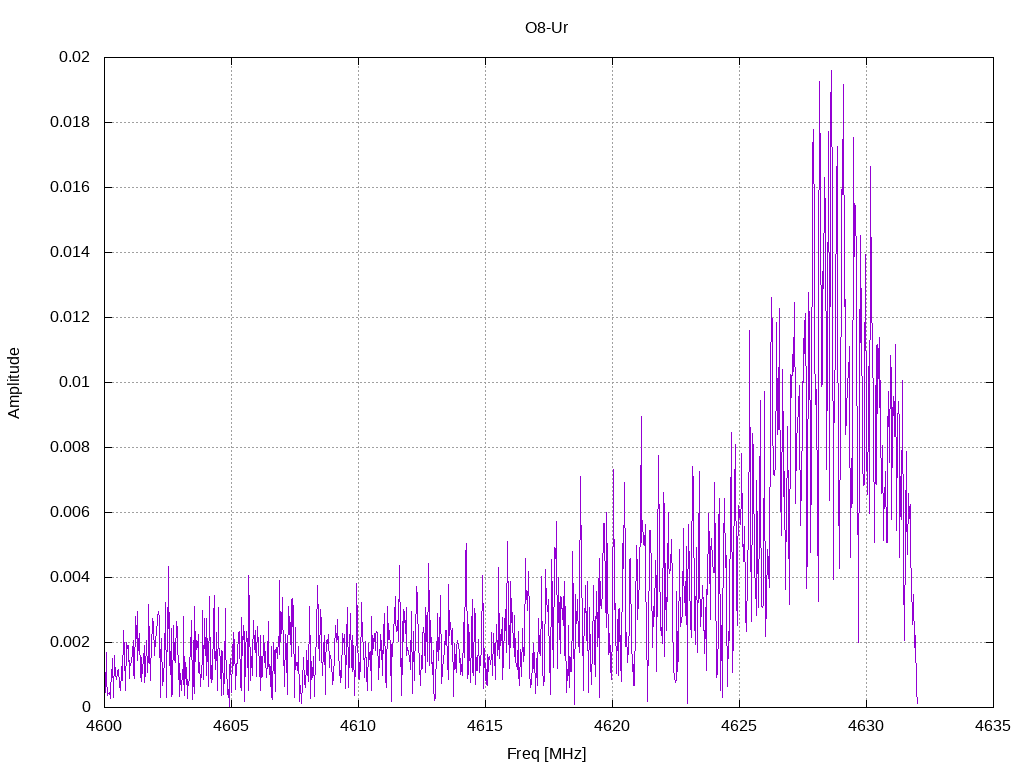Click x-axis tick label 4605
The width and height of the screenshot is (1024, 768).
231,726
